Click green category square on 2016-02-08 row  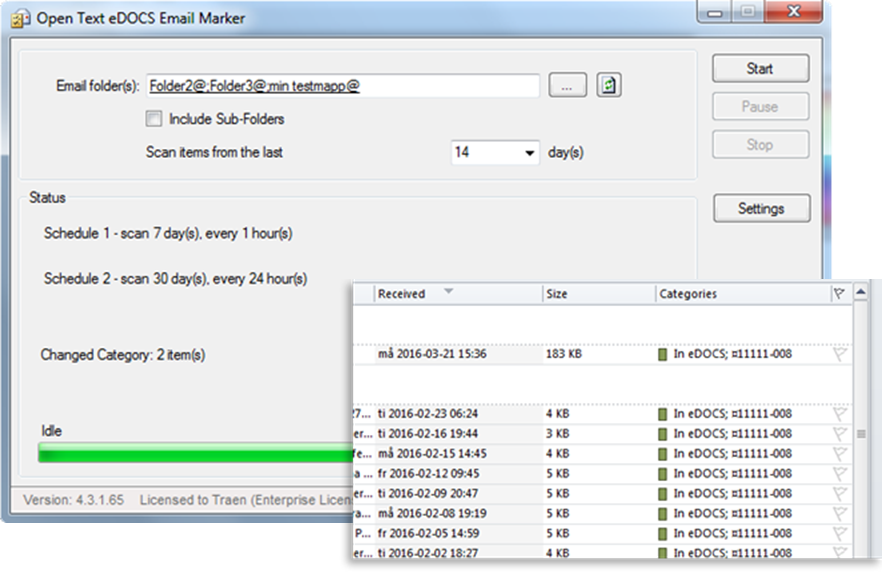click(663, 514)
